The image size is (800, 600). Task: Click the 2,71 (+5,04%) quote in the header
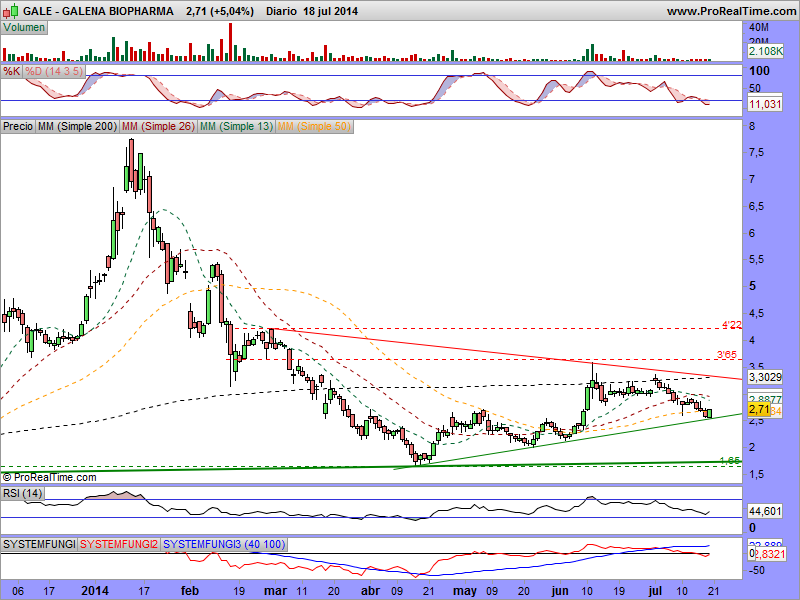coord(220,11)
